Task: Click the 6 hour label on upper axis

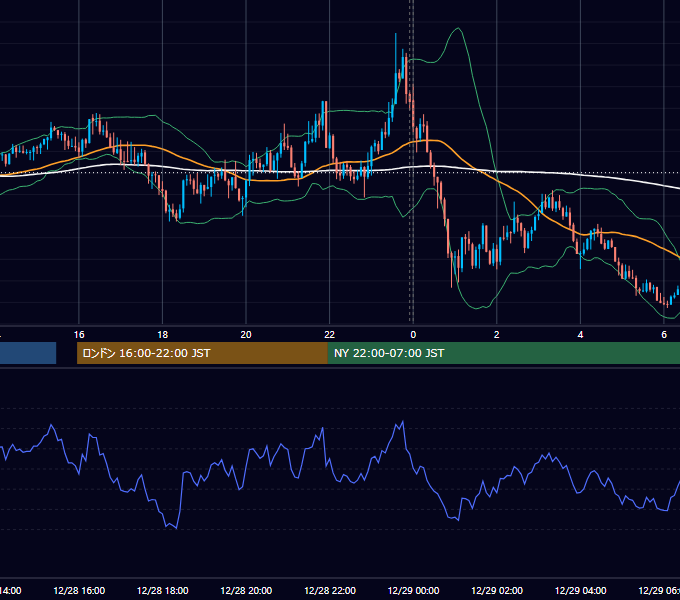Action: (x=664, y=335)
